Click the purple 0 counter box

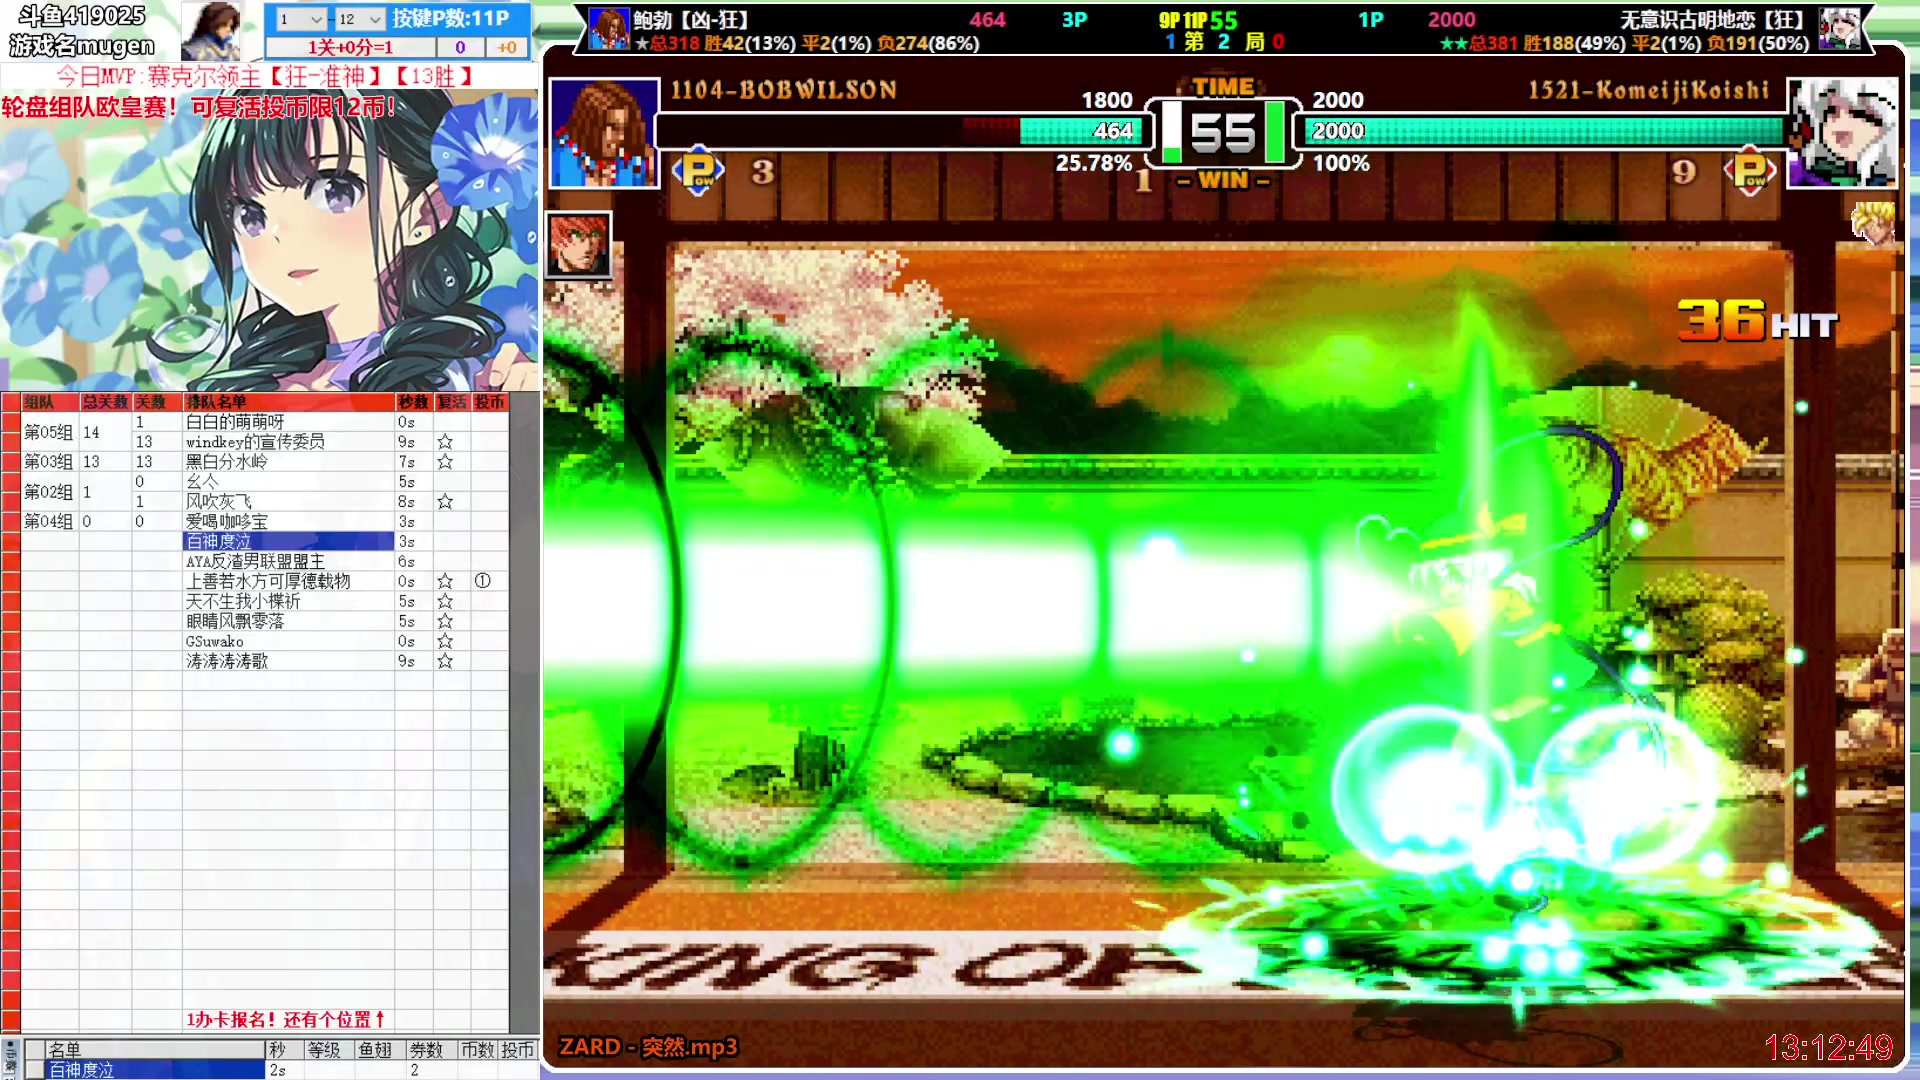click(460, 47)
